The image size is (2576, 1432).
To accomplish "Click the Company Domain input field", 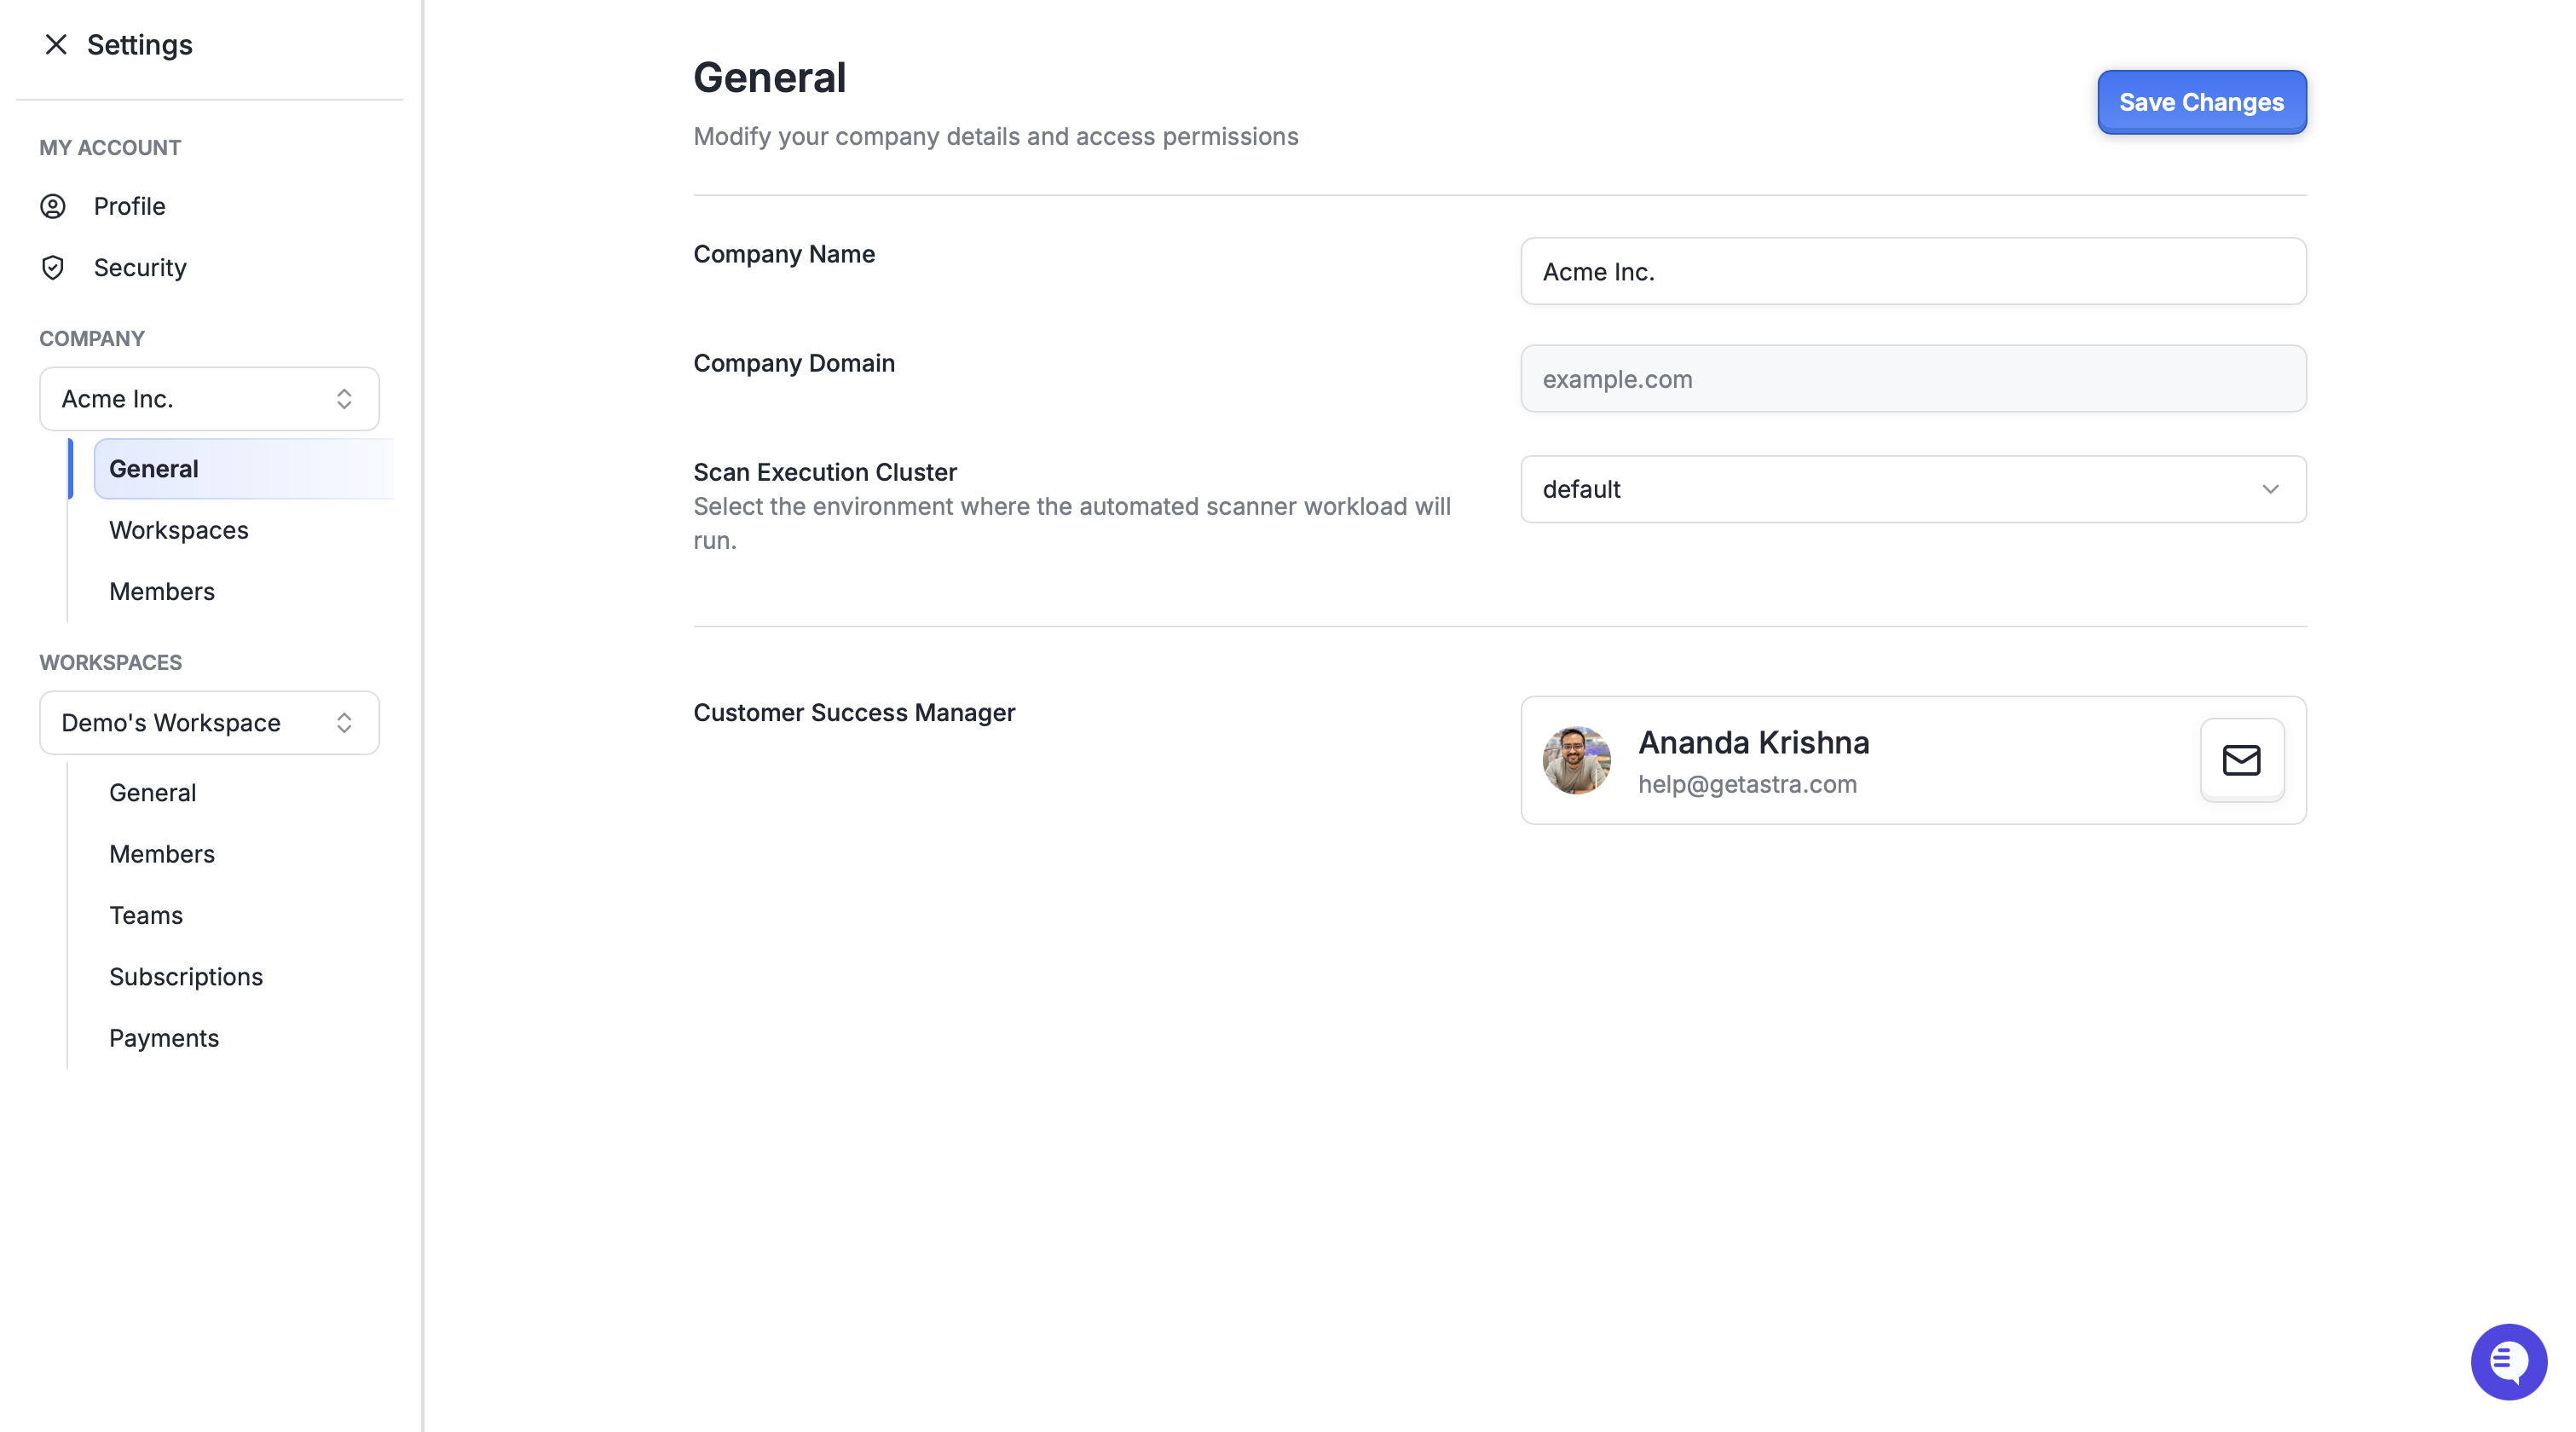I will click(1913, 379).
